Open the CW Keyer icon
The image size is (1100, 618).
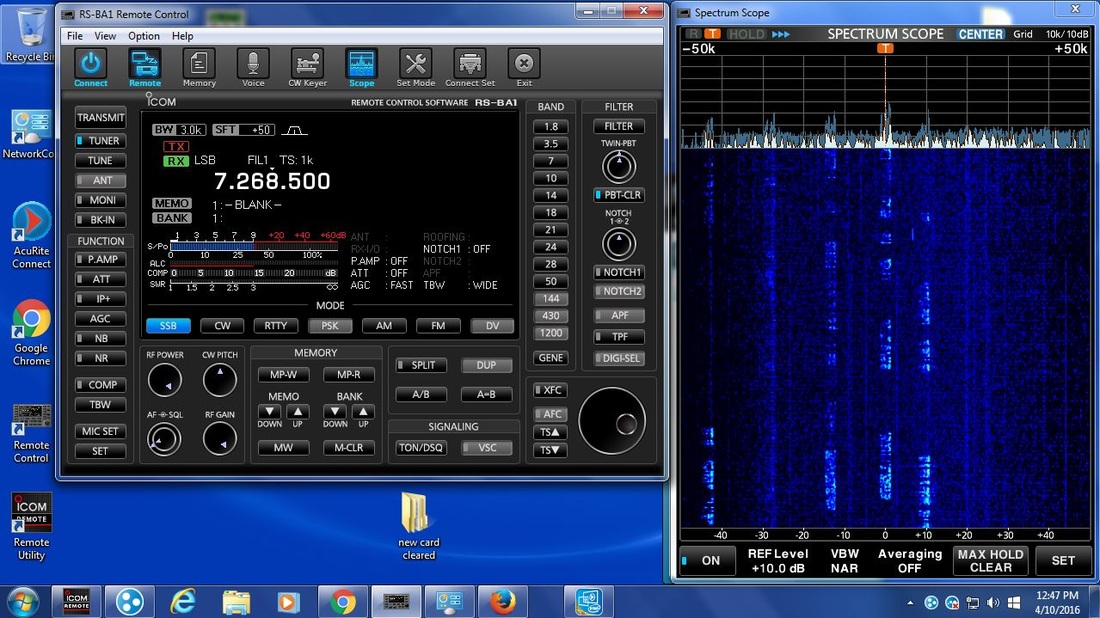click(x=307, y=67)
